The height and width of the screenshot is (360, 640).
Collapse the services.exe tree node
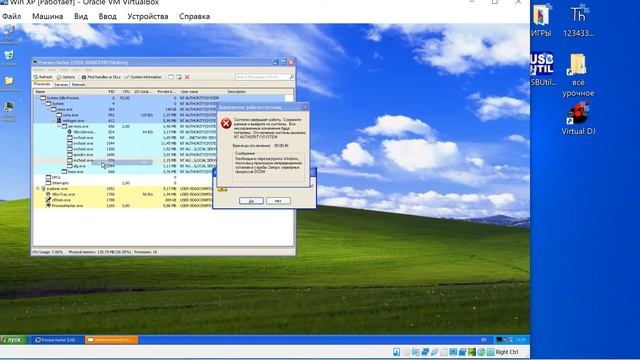pos(59,127)
